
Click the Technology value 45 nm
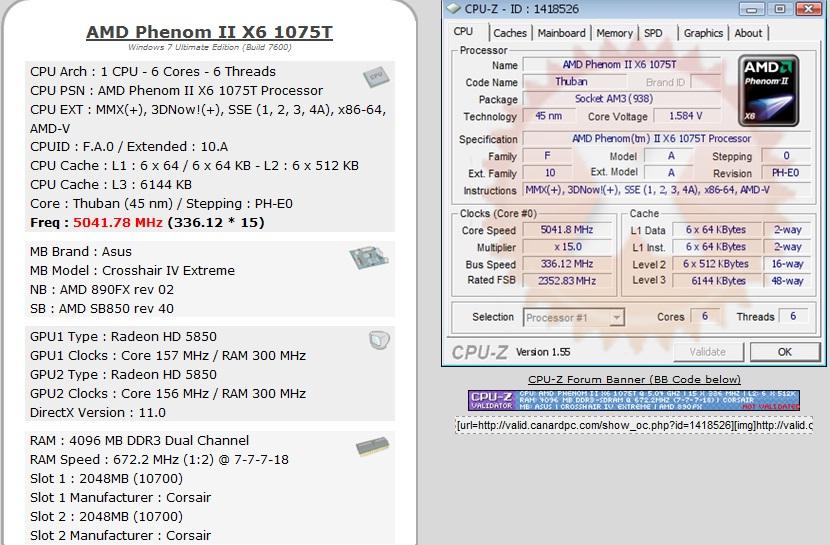pyautogui.click(x=549, y=116)
